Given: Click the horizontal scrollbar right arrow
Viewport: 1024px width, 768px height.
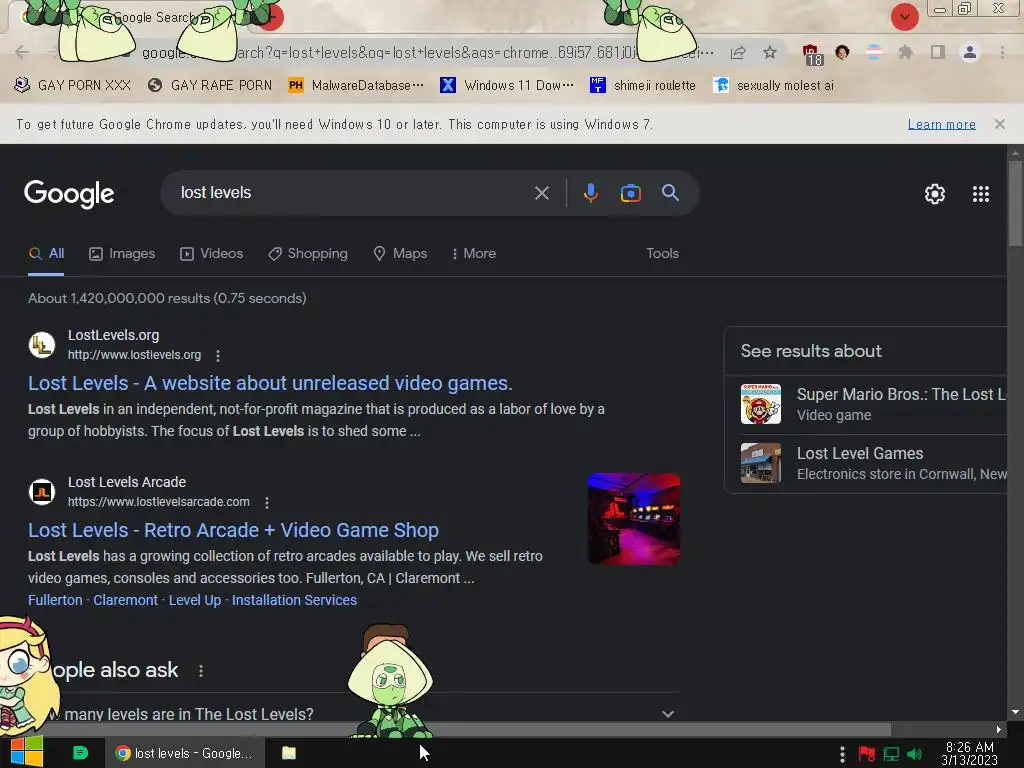Looking at the screenshot, I should (x=998, y=729).
